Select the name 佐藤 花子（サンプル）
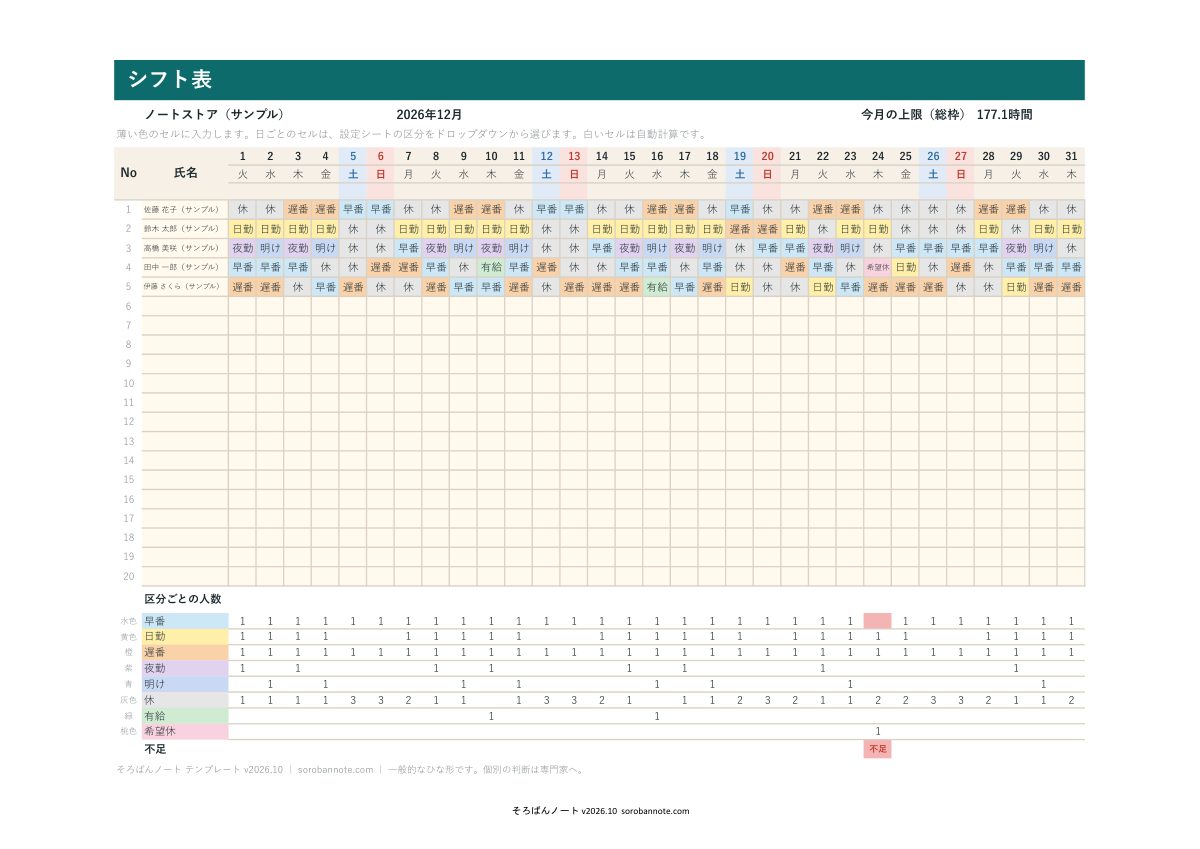1200x849 pixels. click(x=182, y=210)
